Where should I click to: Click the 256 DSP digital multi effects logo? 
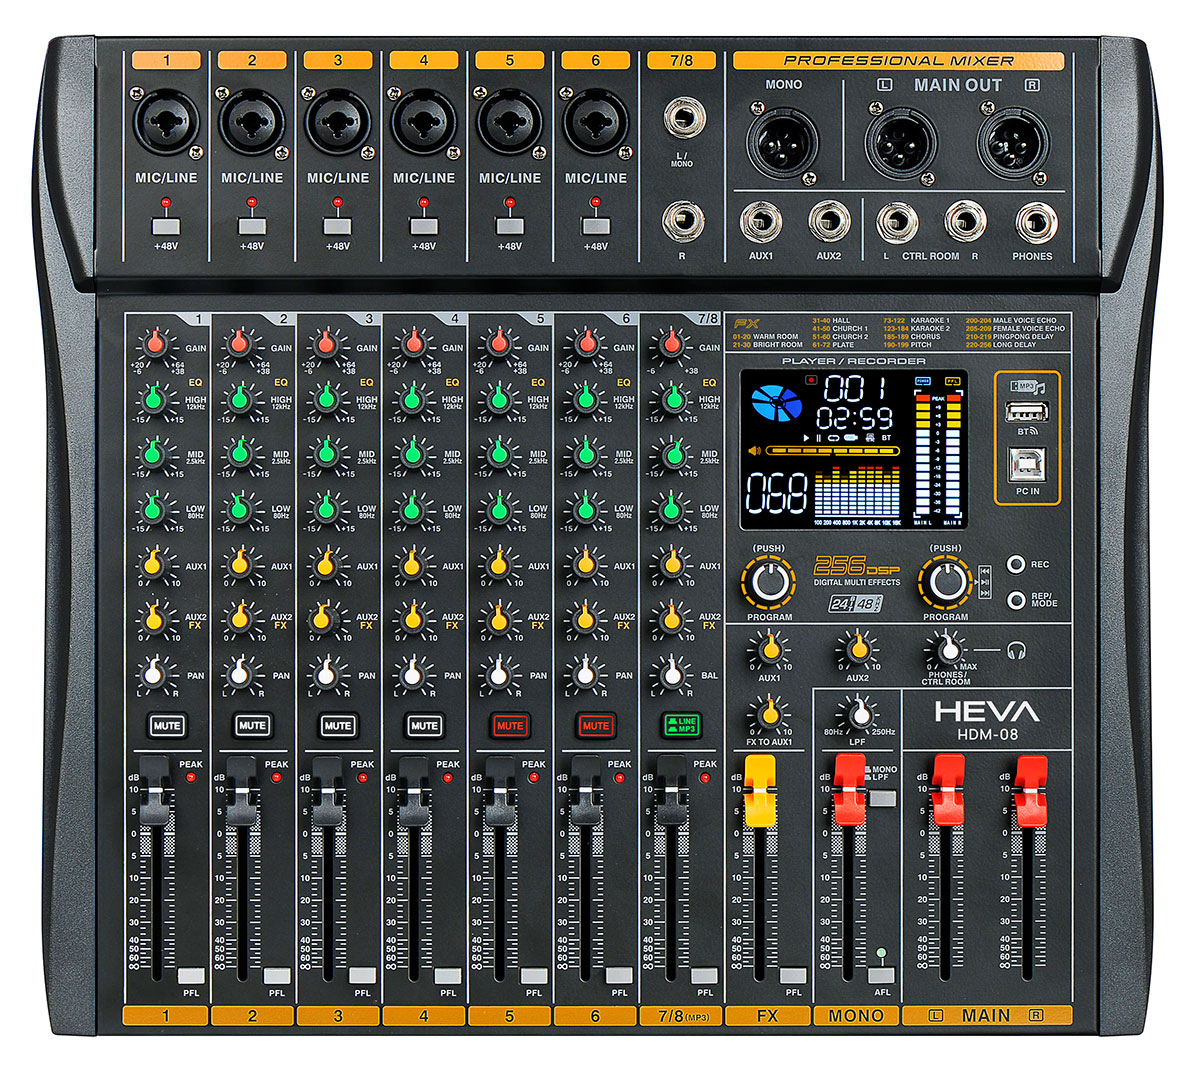(856, 570)
